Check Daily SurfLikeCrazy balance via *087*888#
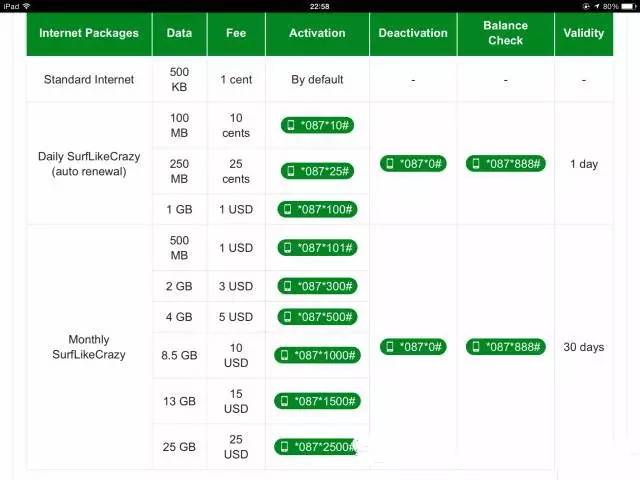 (505, 164)
